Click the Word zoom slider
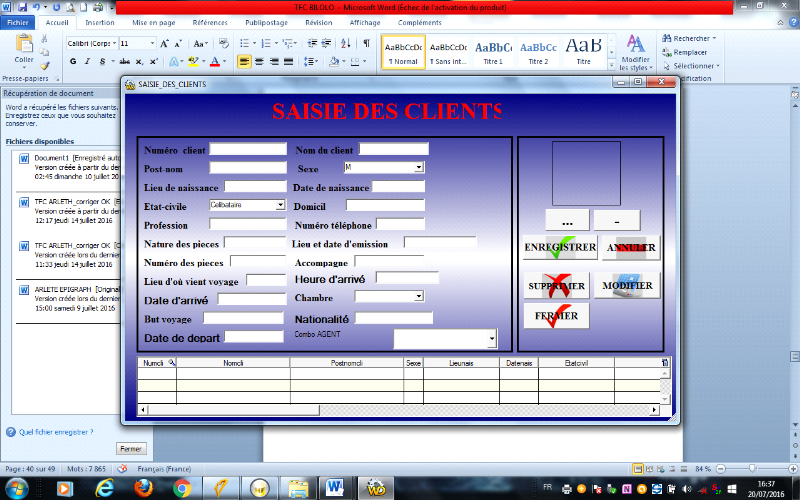800x500 pixels. click(755, 469)
